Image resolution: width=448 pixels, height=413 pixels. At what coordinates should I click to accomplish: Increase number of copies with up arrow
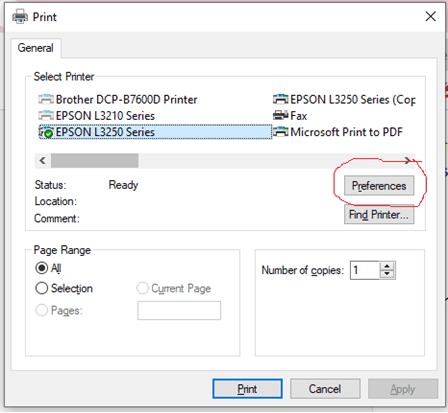pos(387,266)
